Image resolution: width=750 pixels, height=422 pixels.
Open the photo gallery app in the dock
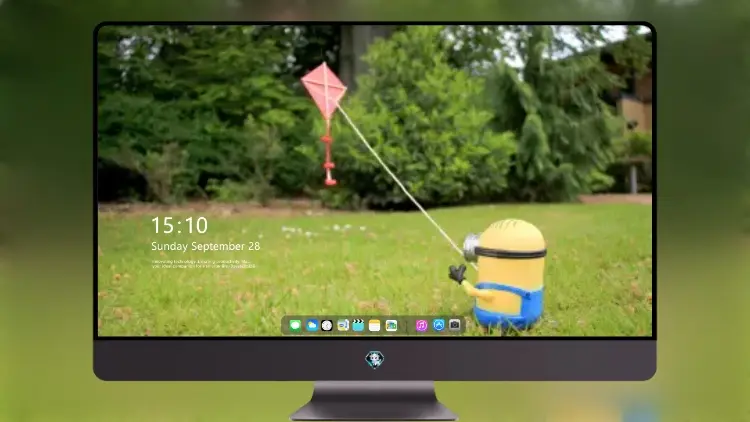click(391, 326)
